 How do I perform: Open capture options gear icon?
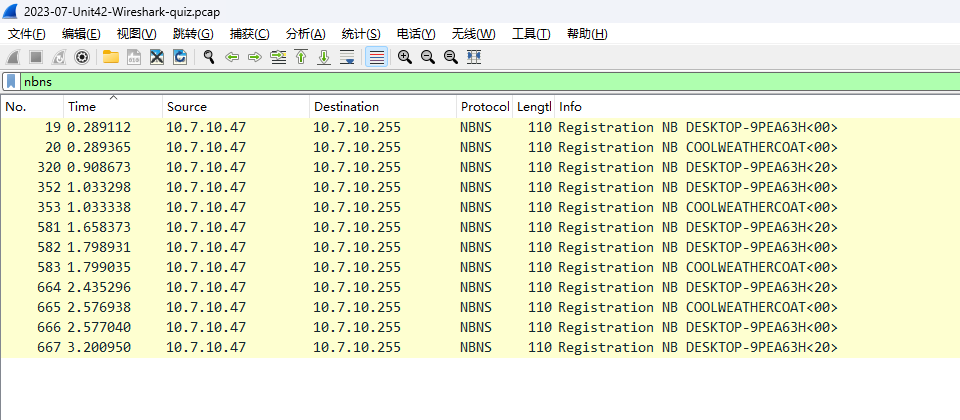click(81, 58)
